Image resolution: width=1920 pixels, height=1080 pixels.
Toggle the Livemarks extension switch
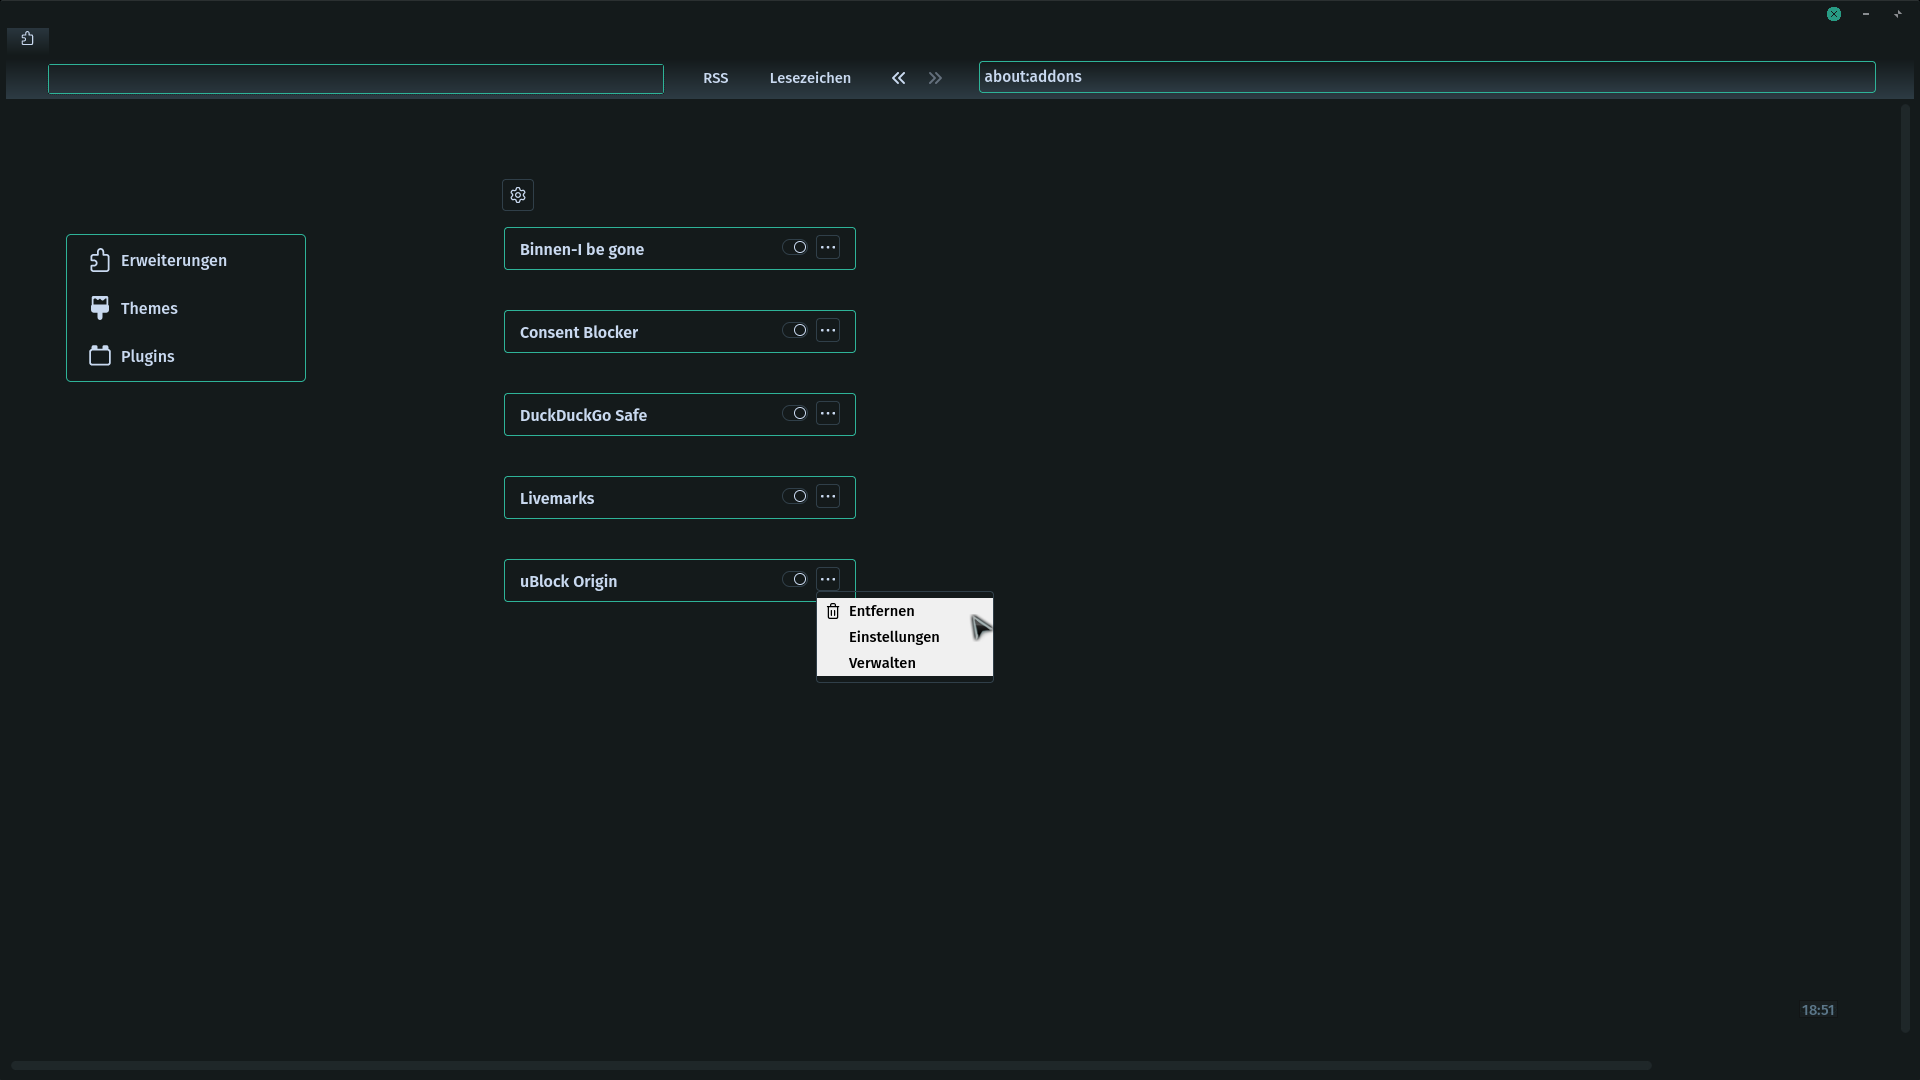tap(795, 496)
